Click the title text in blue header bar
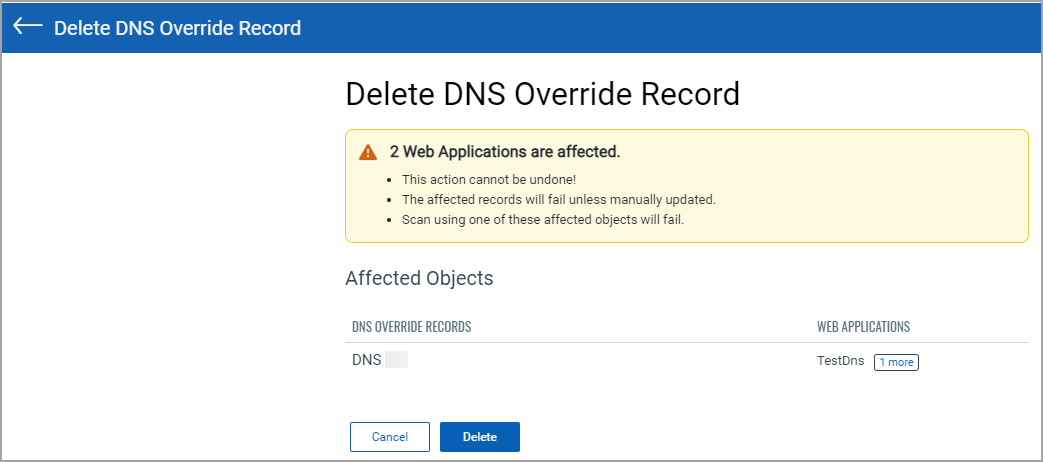 [177, 28]
